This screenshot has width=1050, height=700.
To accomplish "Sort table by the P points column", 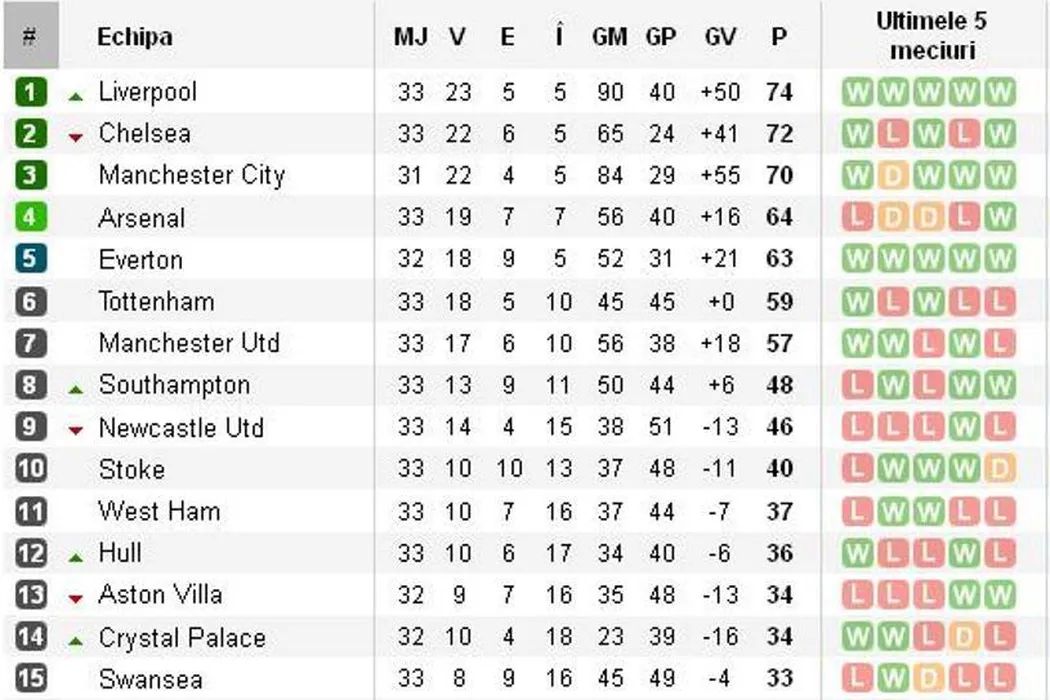I will [x=779, y=37].
